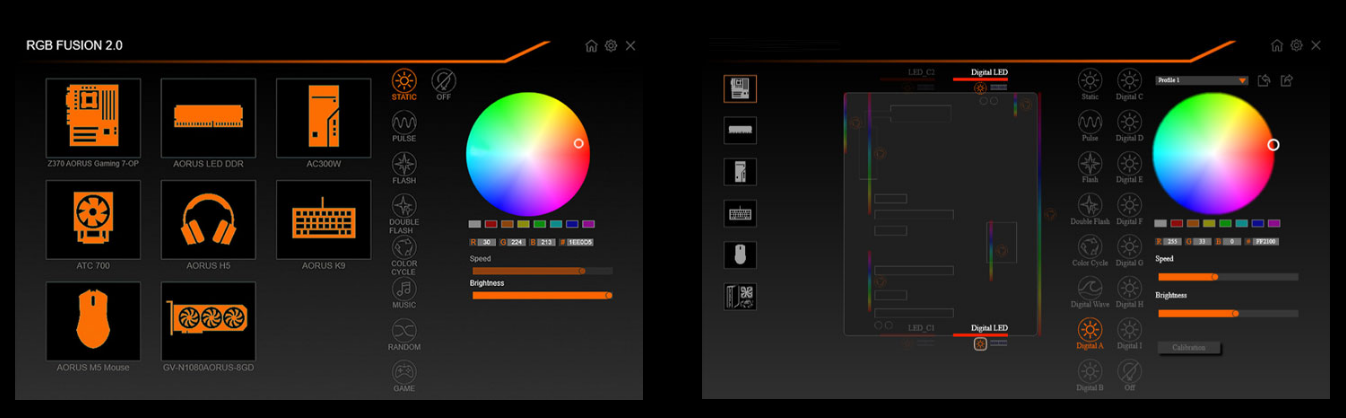The image size is (1346, 418).
Task: Click PC case icon in right sidebar
Action: [x=740, y=171]
